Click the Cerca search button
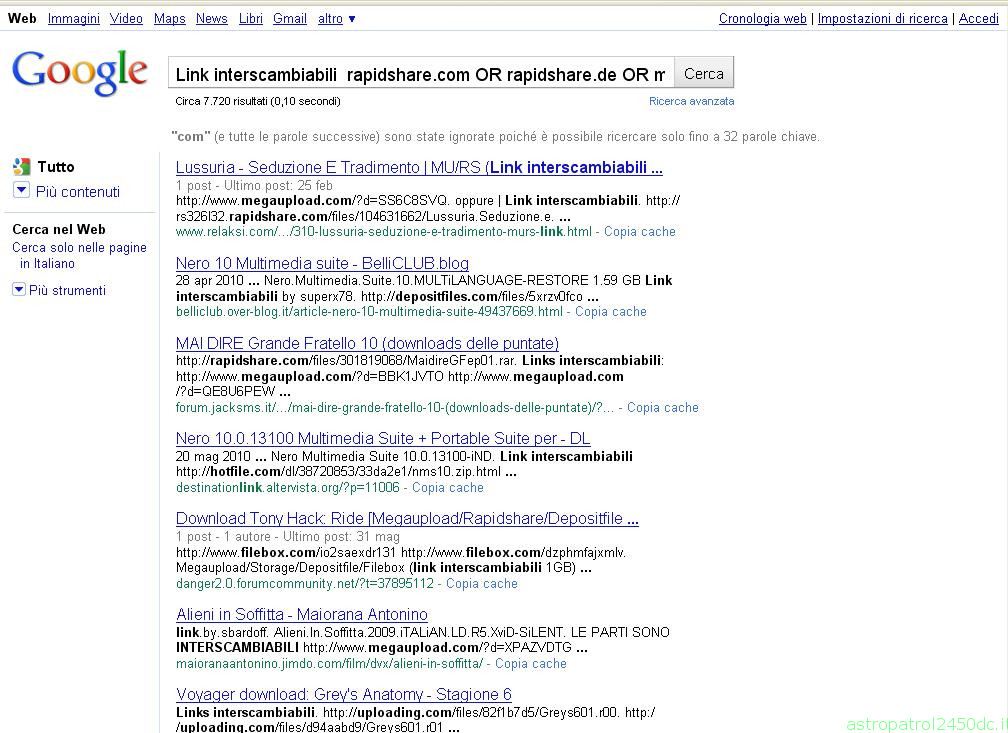1008x733 pixels. click(704, 73)
